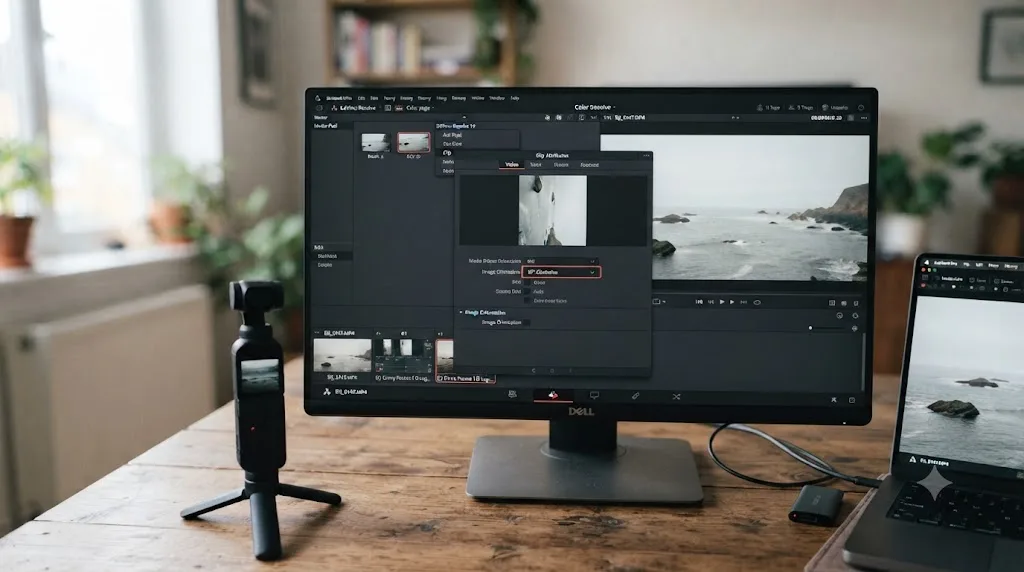Collapse the Image Orientation section triangle
The width and height of the screenshot is (1024, 572).
coord(461,313)
